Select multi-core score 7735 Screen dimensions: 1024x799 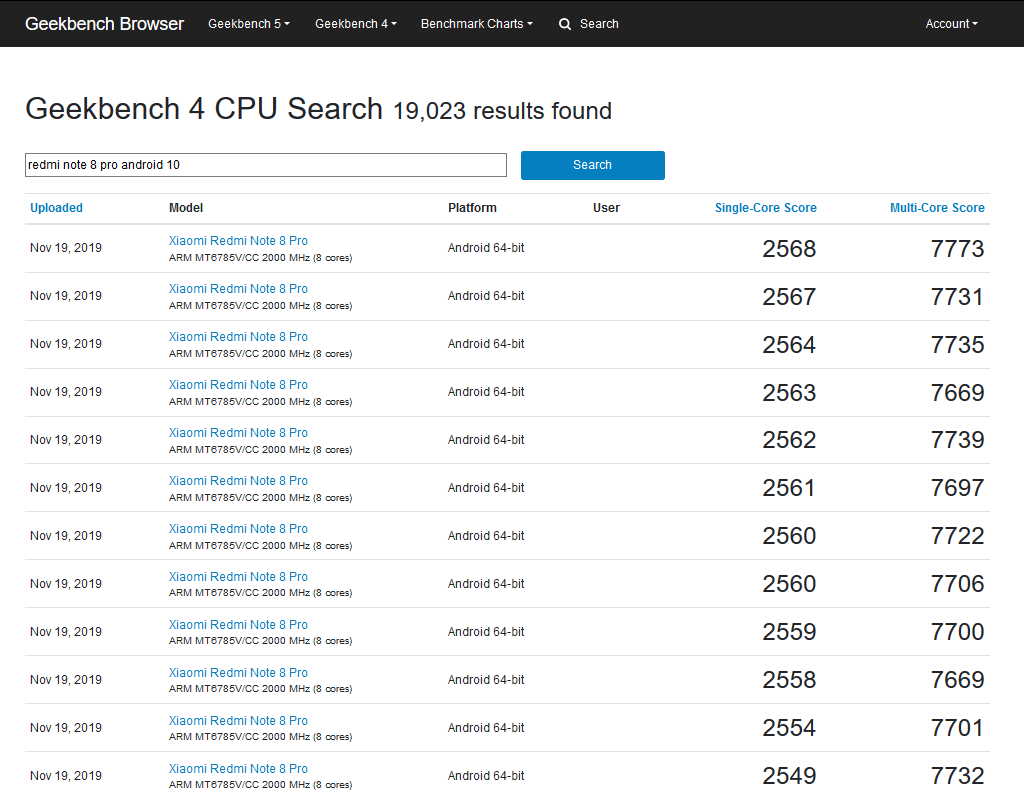click(957, 345)
